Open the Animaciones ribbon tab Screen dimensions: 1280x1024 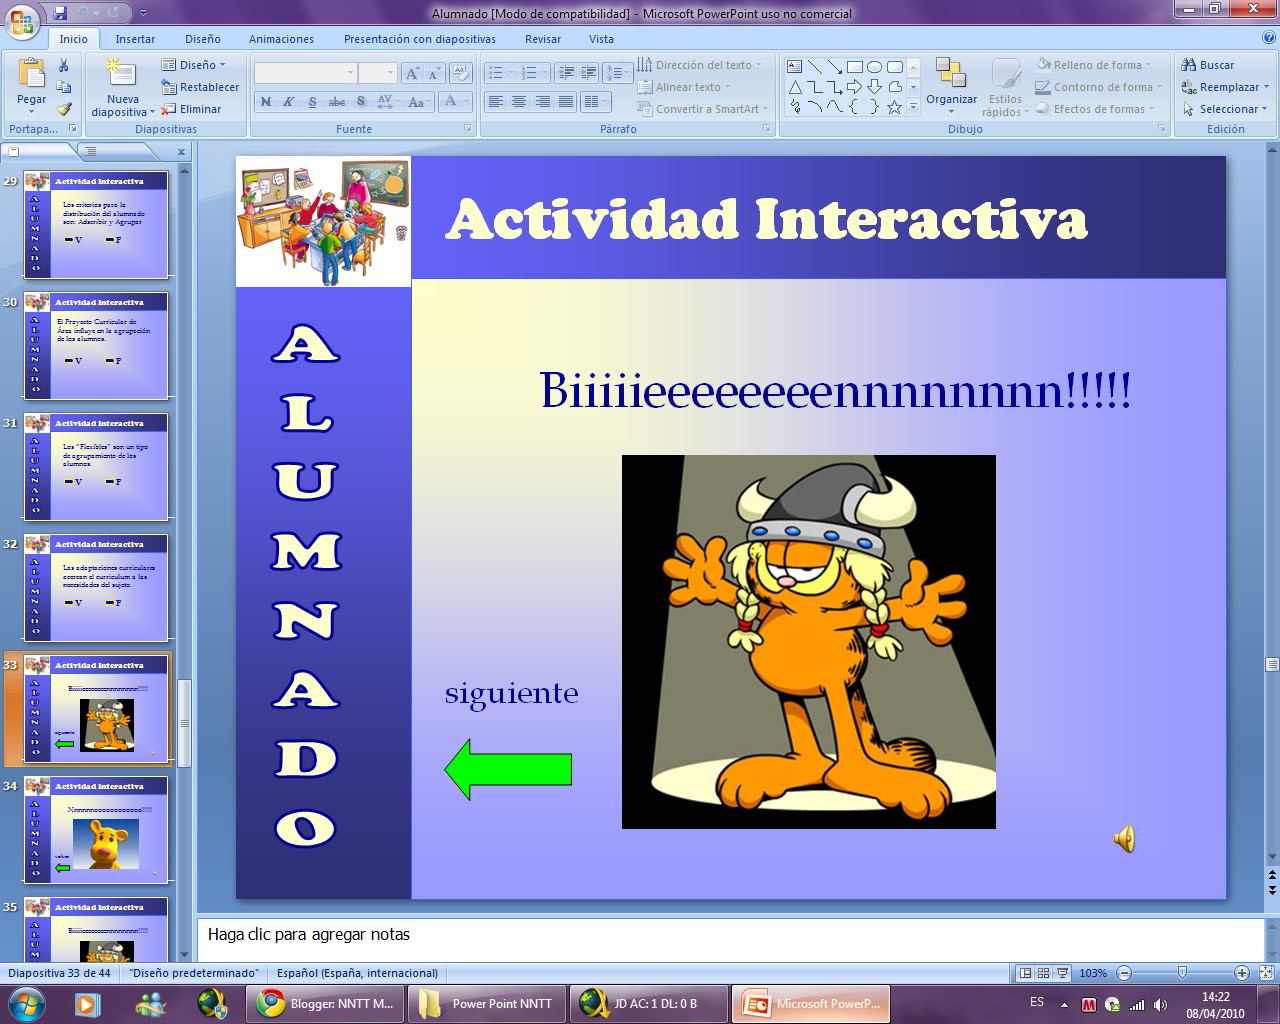coord(281,39)
